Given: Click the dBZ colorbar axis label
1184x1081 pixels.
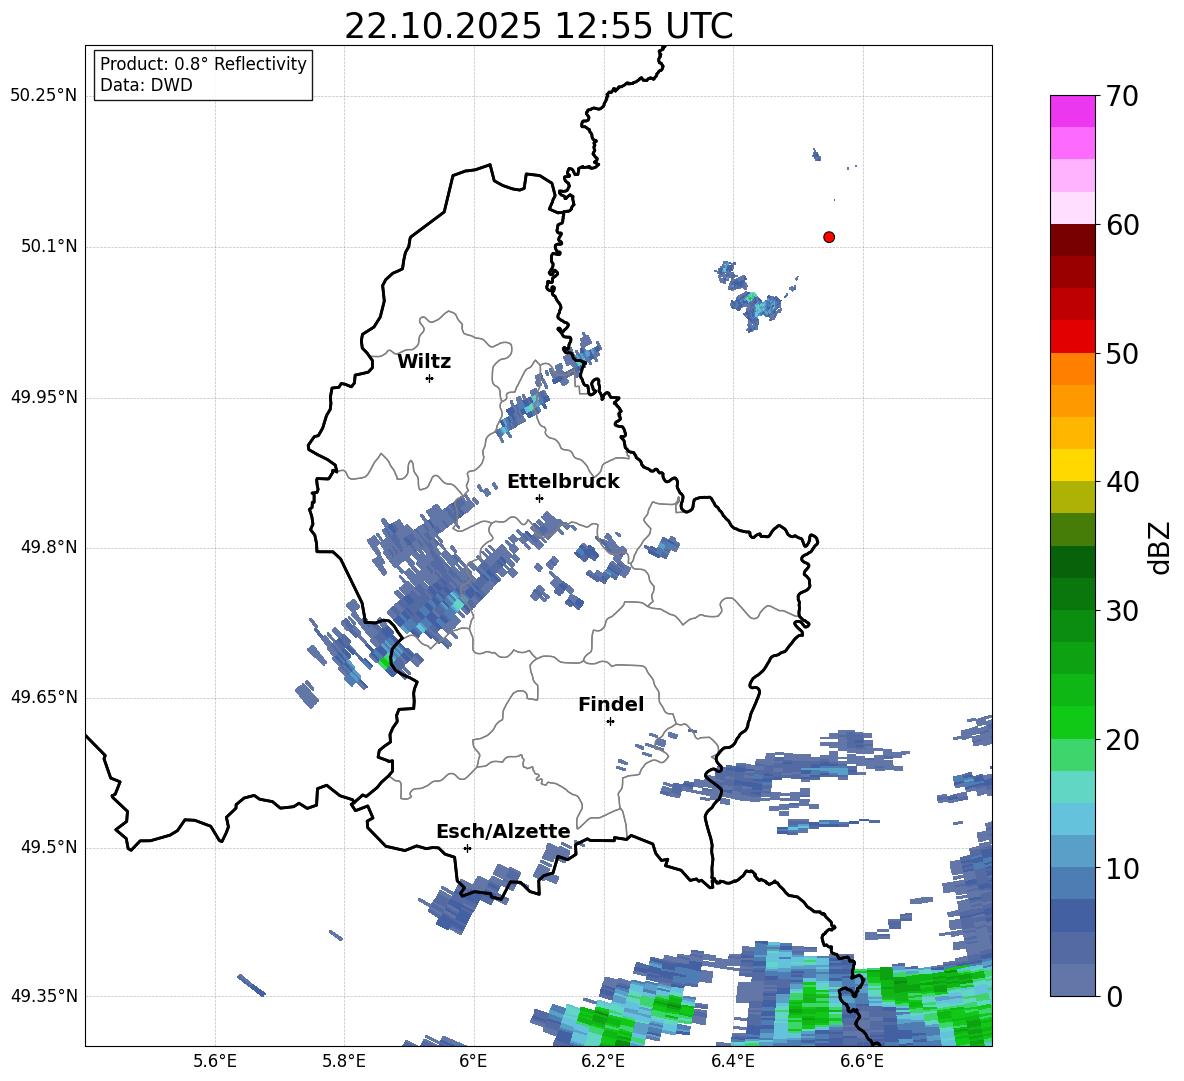Looking at the screenshot, I should coord(1161,547).
